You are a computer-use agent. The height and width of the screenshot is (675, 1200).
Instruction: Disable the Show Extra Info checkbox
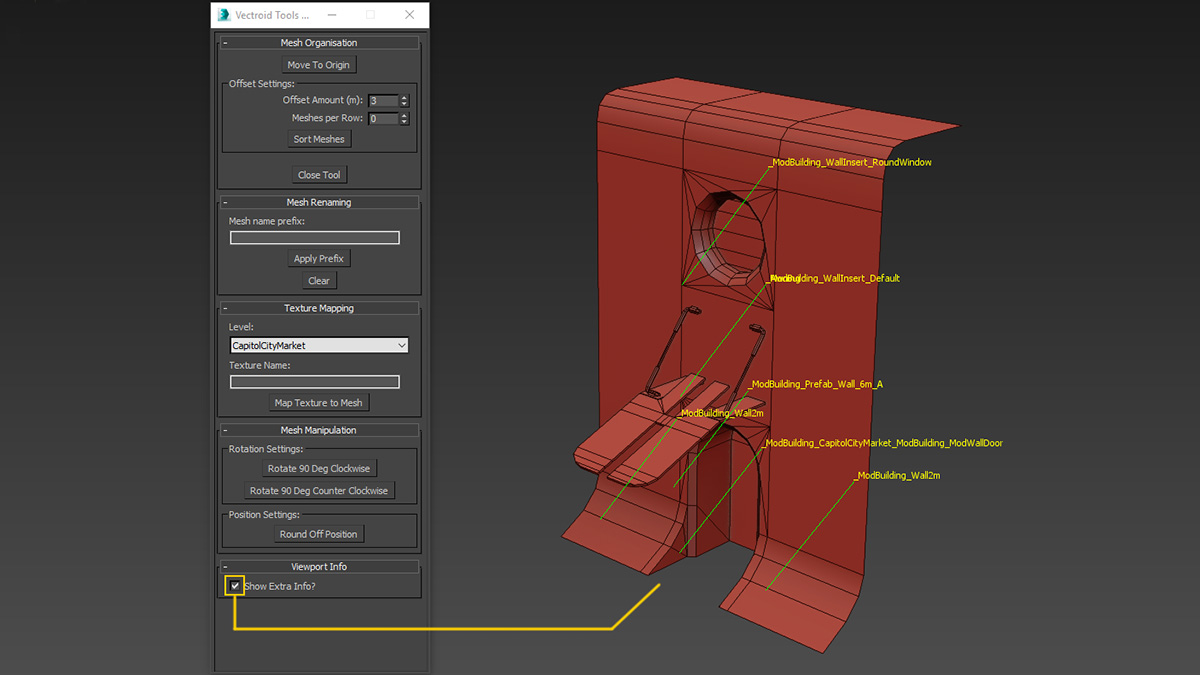click(x=235, y=586)
